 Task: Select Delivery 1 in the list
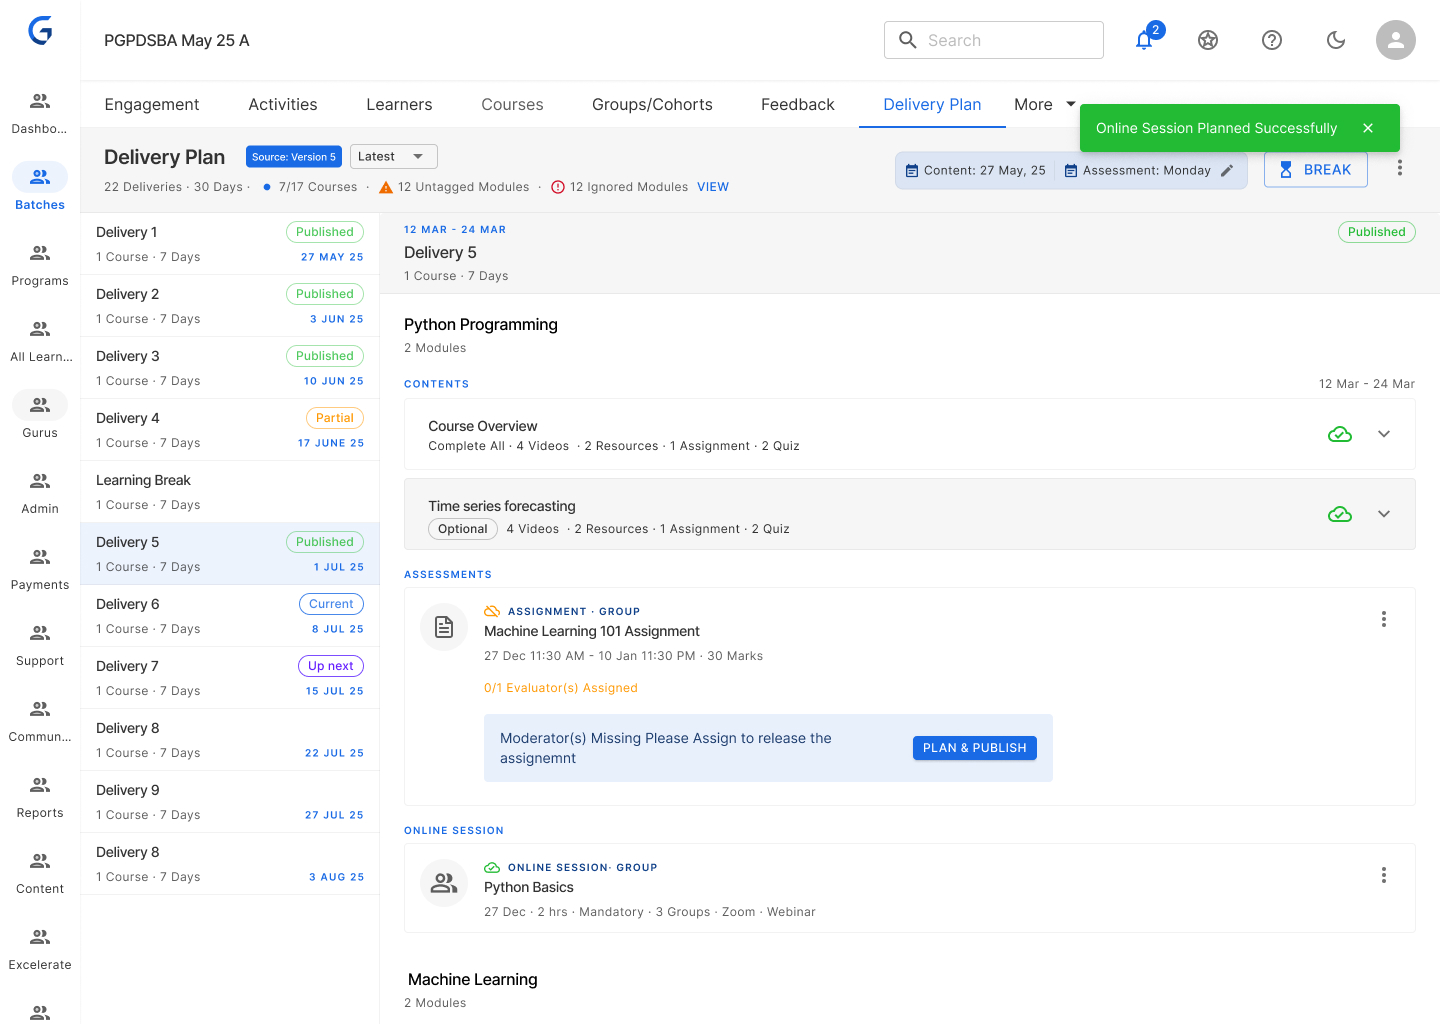(x=230, y=244)
